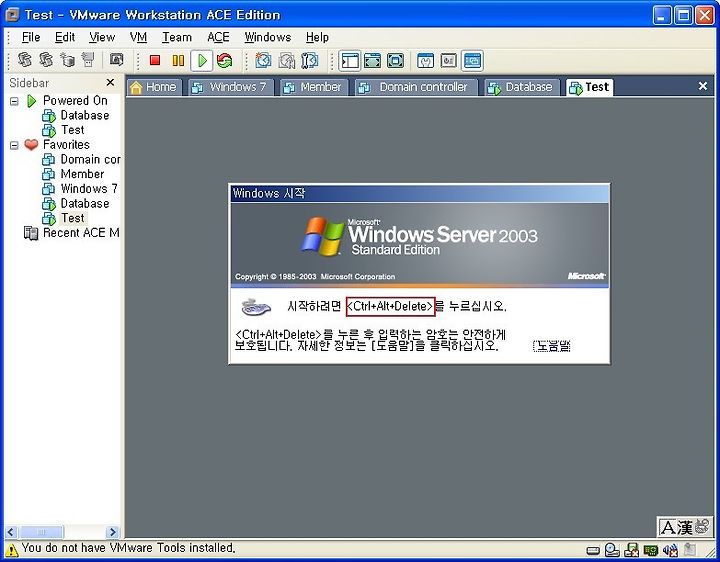Enter full screen mode icon

tap(395, 61)
